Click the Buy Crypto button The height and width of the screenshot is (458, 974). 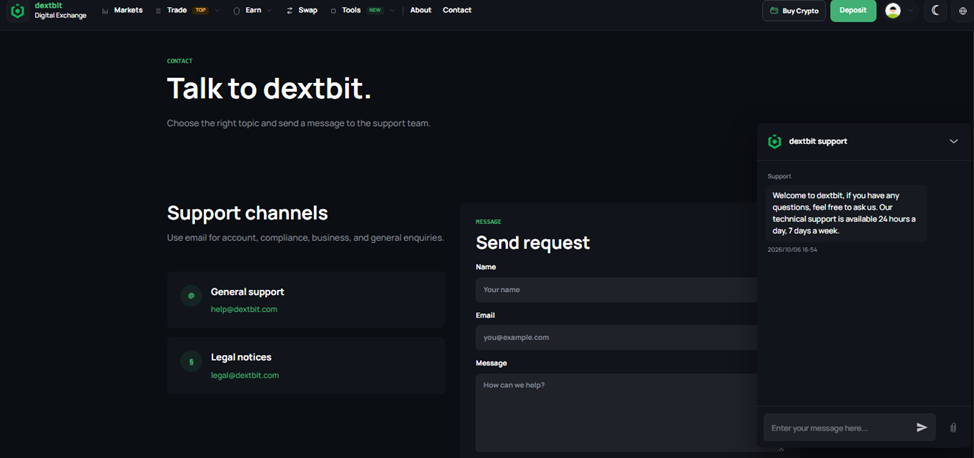coord(794,11)
